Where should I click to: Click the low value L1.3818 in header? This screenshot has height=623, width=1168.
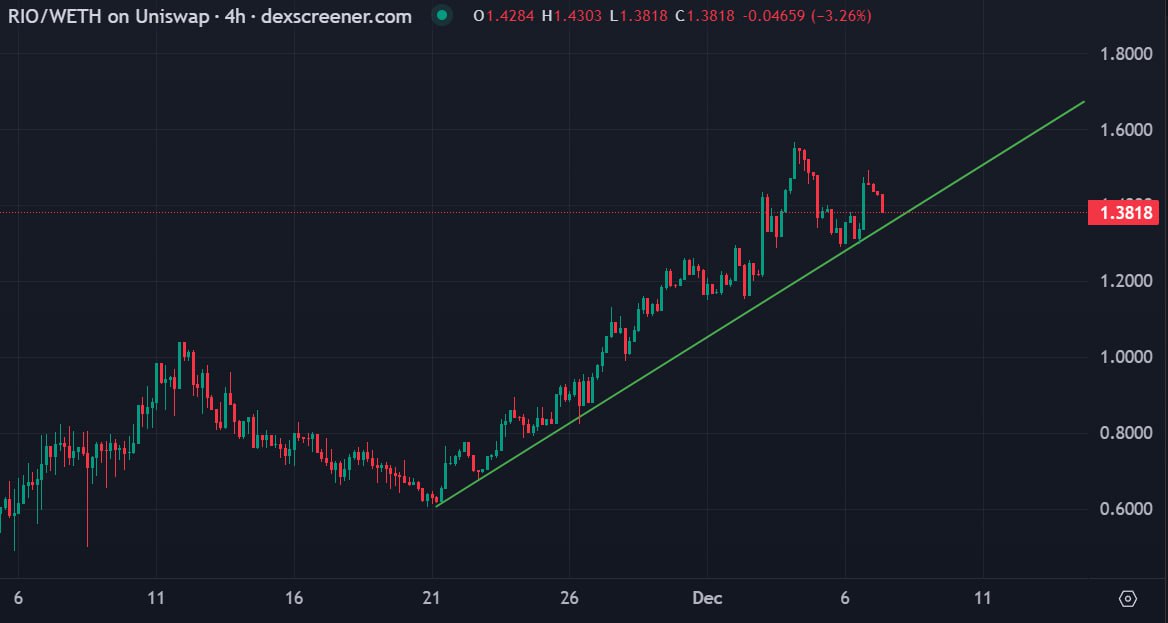pos(638,16)
